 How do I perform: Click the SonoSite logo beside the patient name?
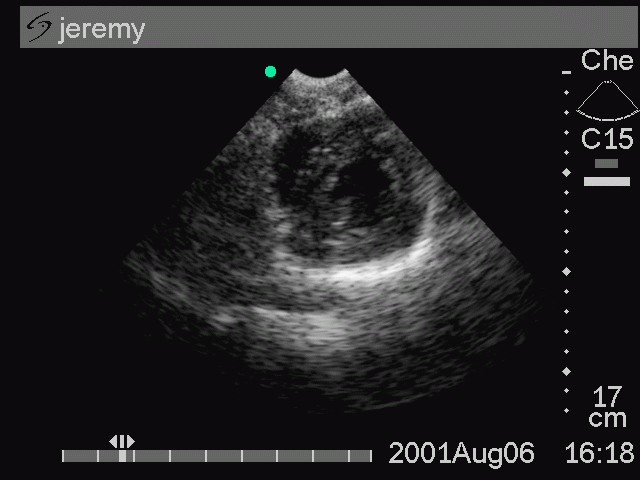point(39,27)
